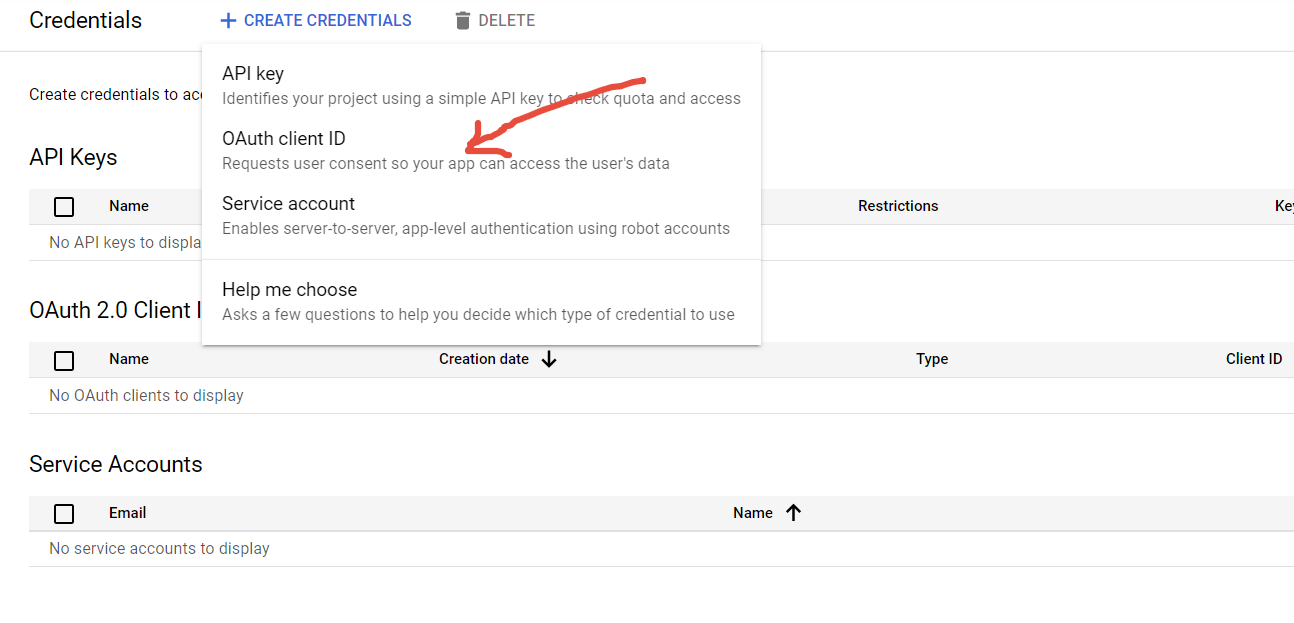
Task: Toggle the Service Accounts select-all checkbox
Action: point(64,514)
